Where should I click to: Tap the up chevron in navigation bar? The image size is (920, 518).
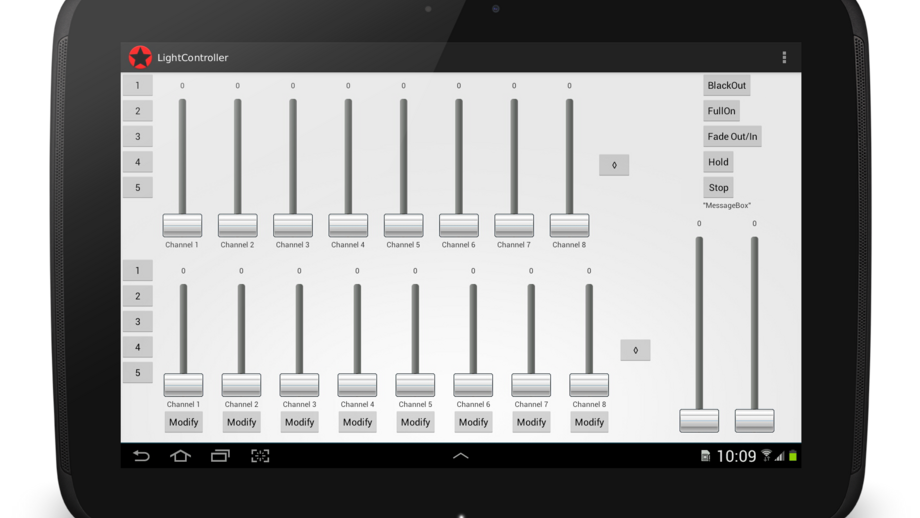(x=461, y=456)
